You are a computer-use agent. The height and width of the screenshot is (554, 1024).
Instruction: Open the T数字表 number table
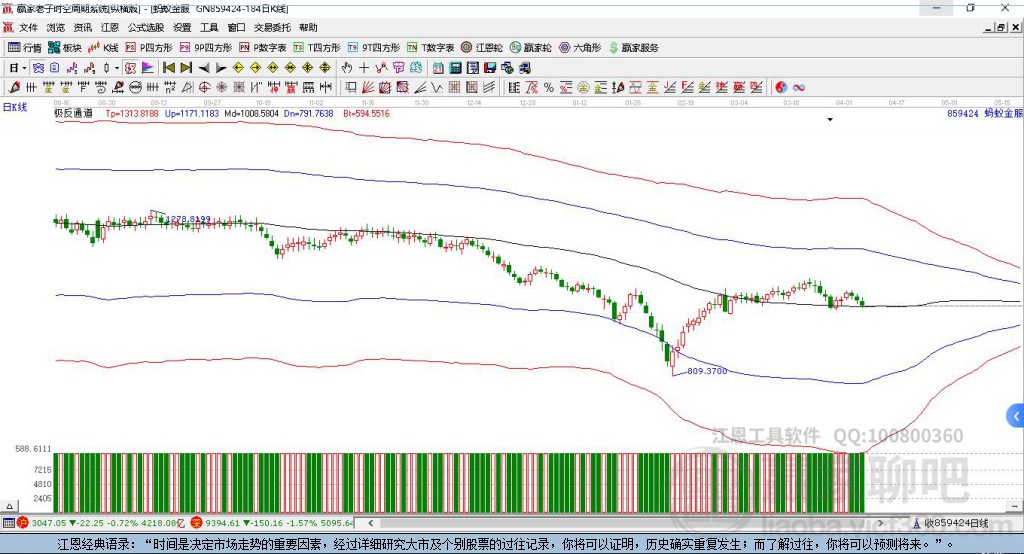(430, 48)
